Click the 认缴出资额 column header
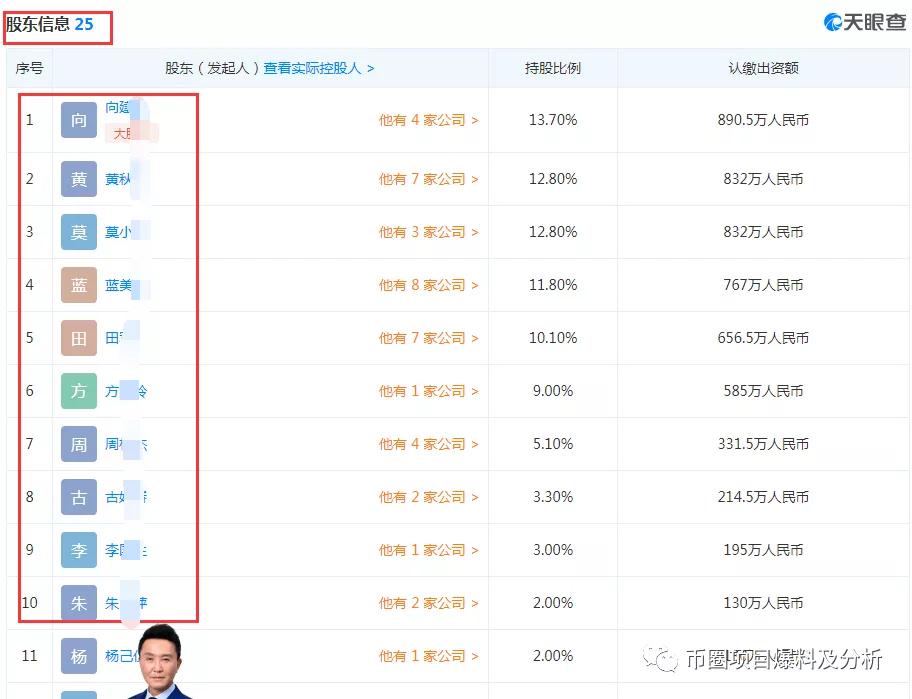Viewport: 912px width, 699px height. pos(763,68)
